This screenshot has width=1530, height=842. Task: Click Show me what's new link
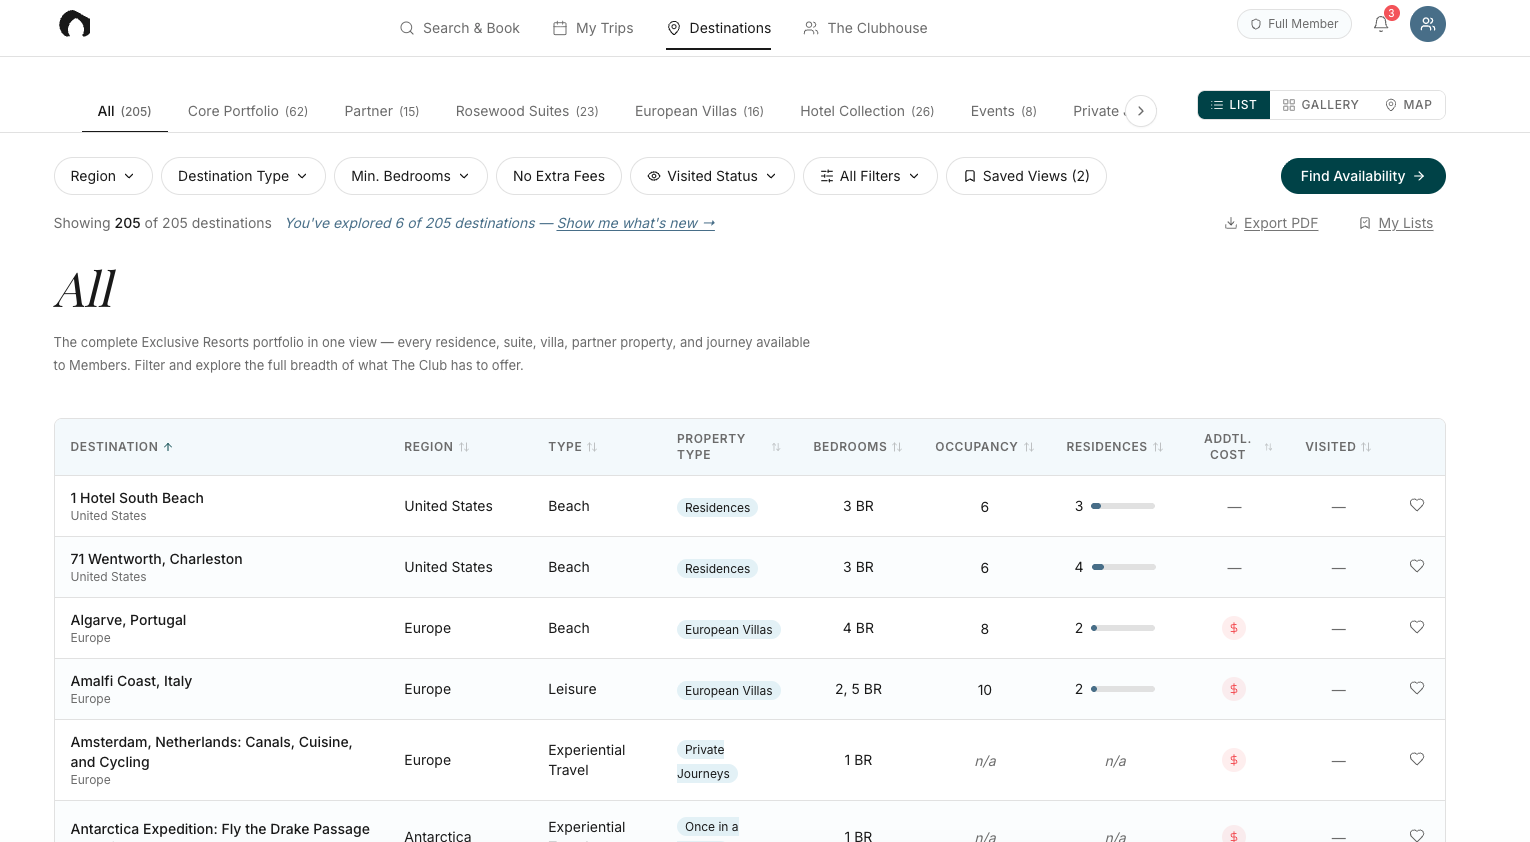(636, 223)
